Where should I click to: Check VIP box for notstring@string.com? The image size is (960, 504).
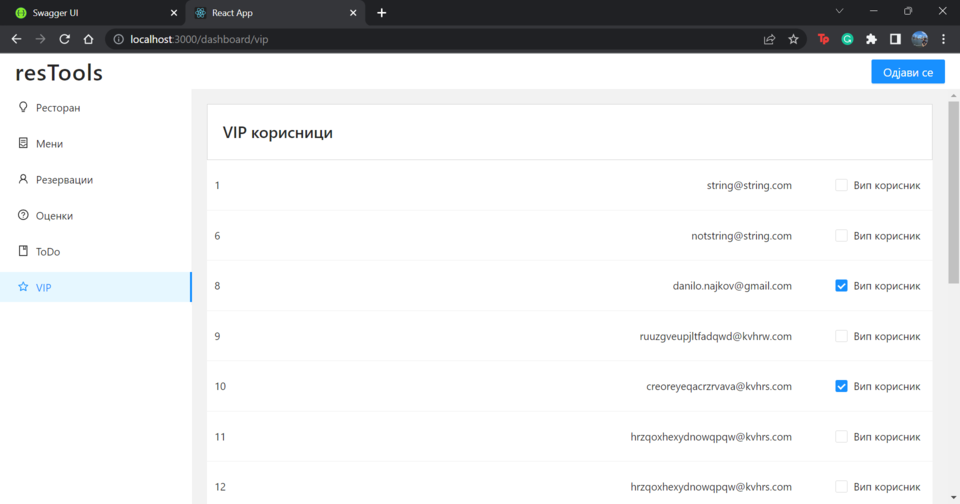(x=841, y=235)
